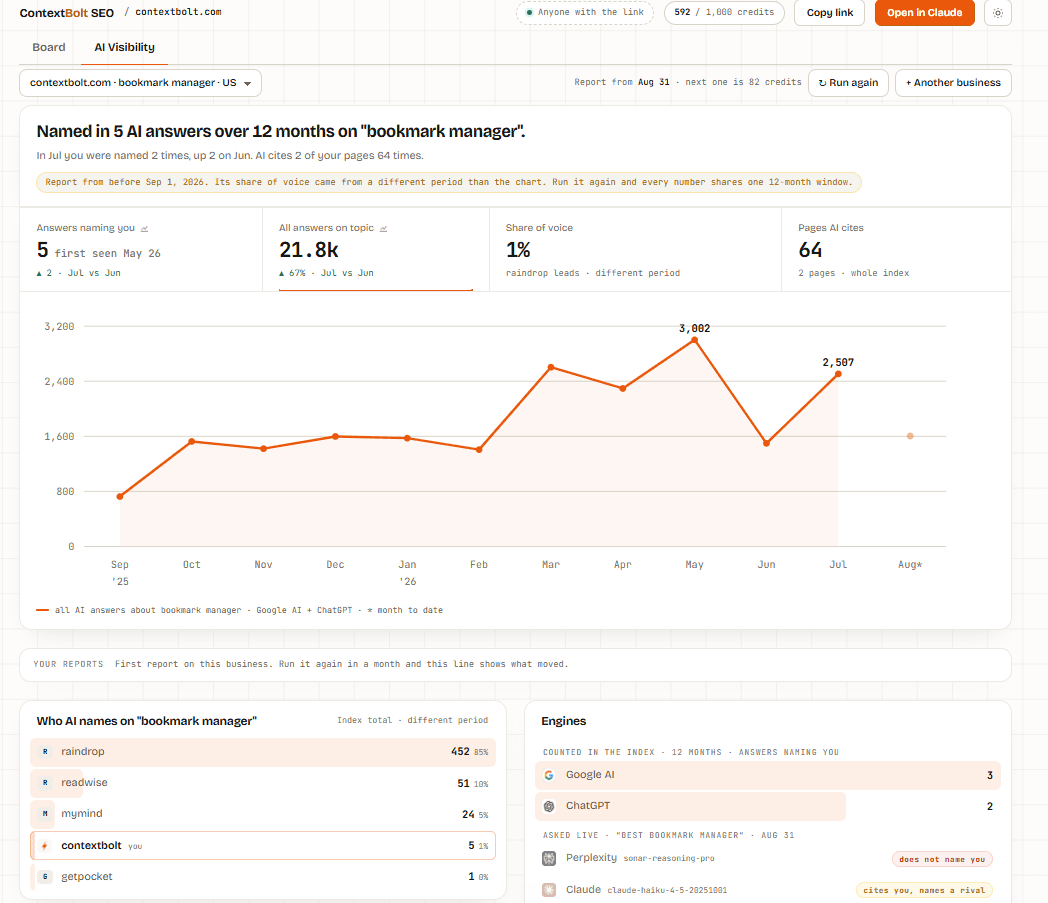The height and width of the screenshot is (903, 1048).
Task: Click the Mar chart data point
Action: [551, 367]
